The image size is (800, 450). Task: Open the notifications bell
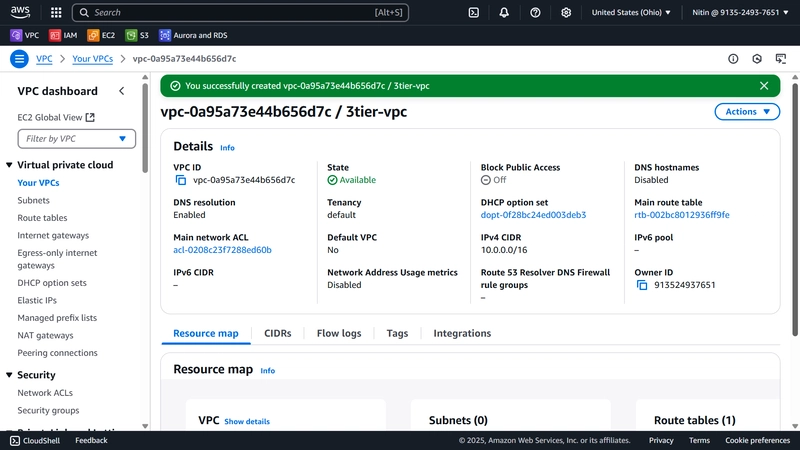pyautogui.click(x=504, y=13)
